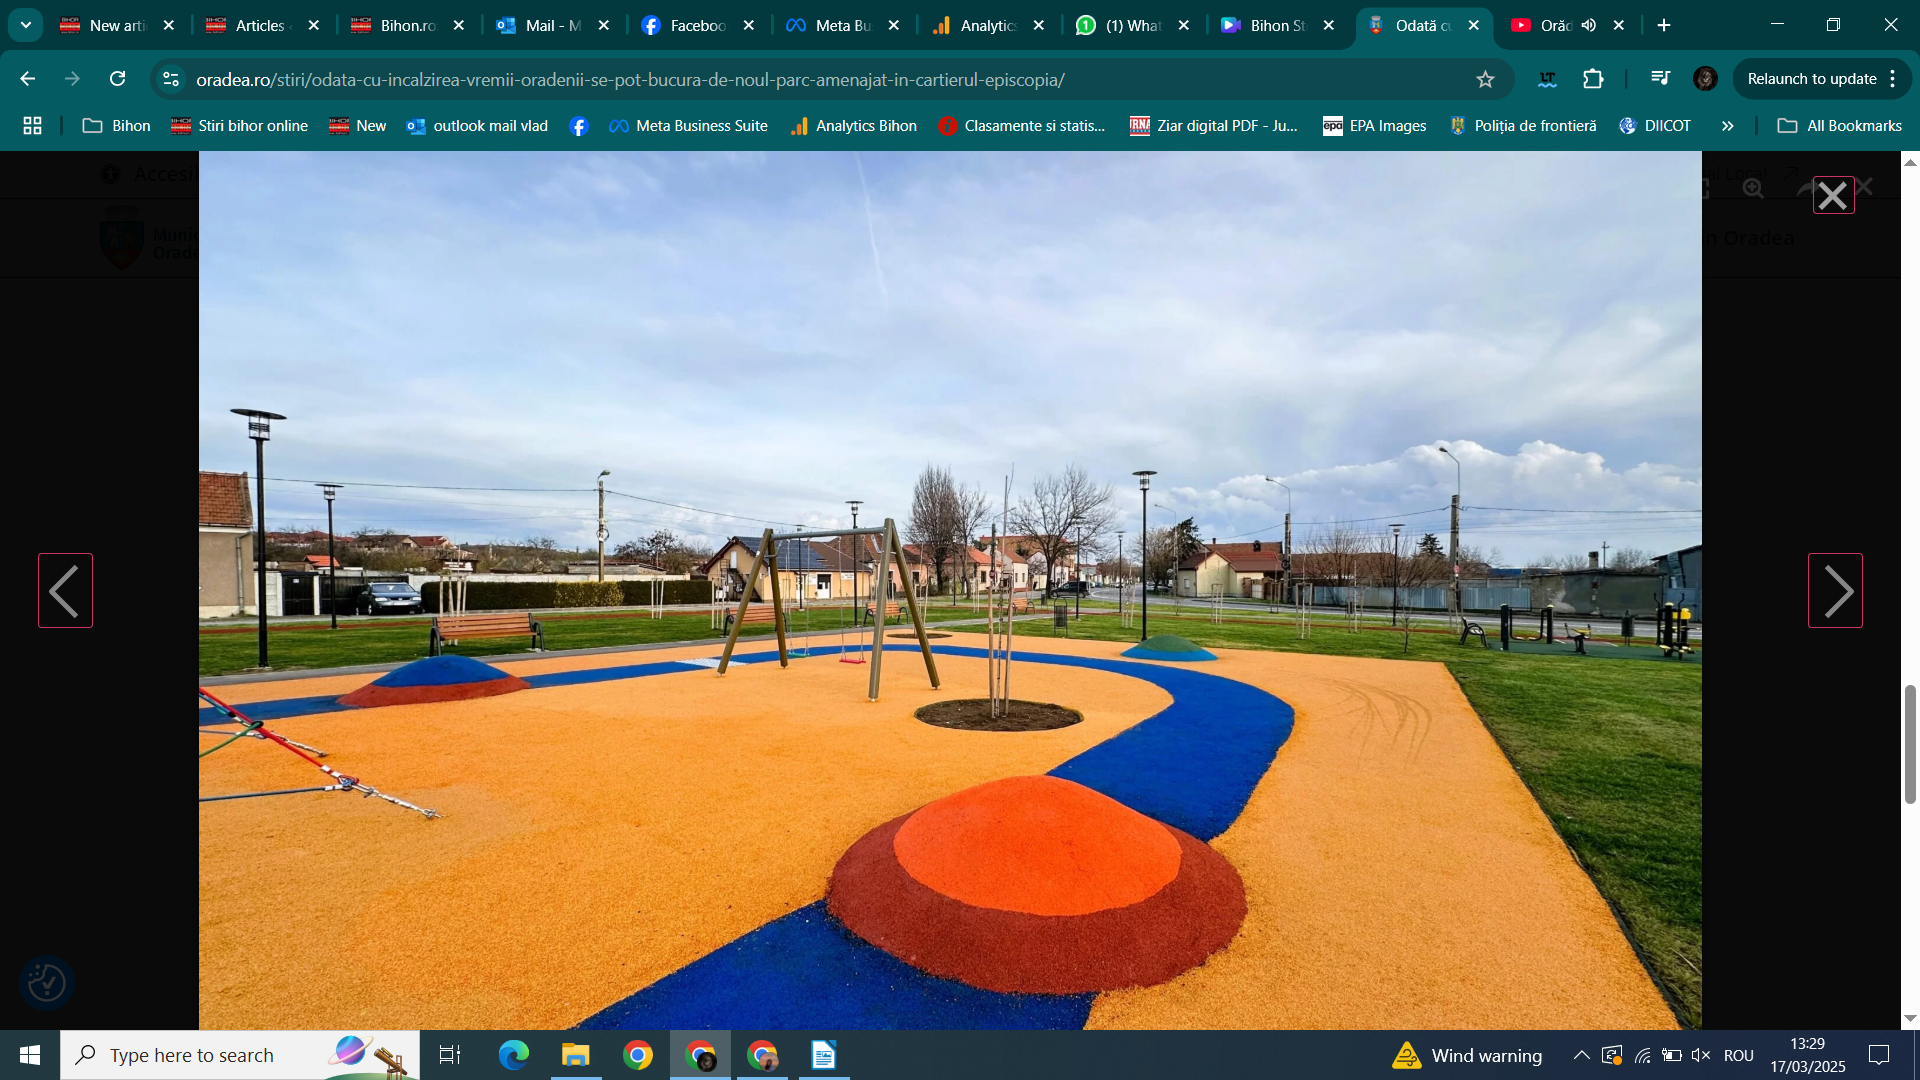
Task: Click Relaunch to update button
Action: 1811,79
